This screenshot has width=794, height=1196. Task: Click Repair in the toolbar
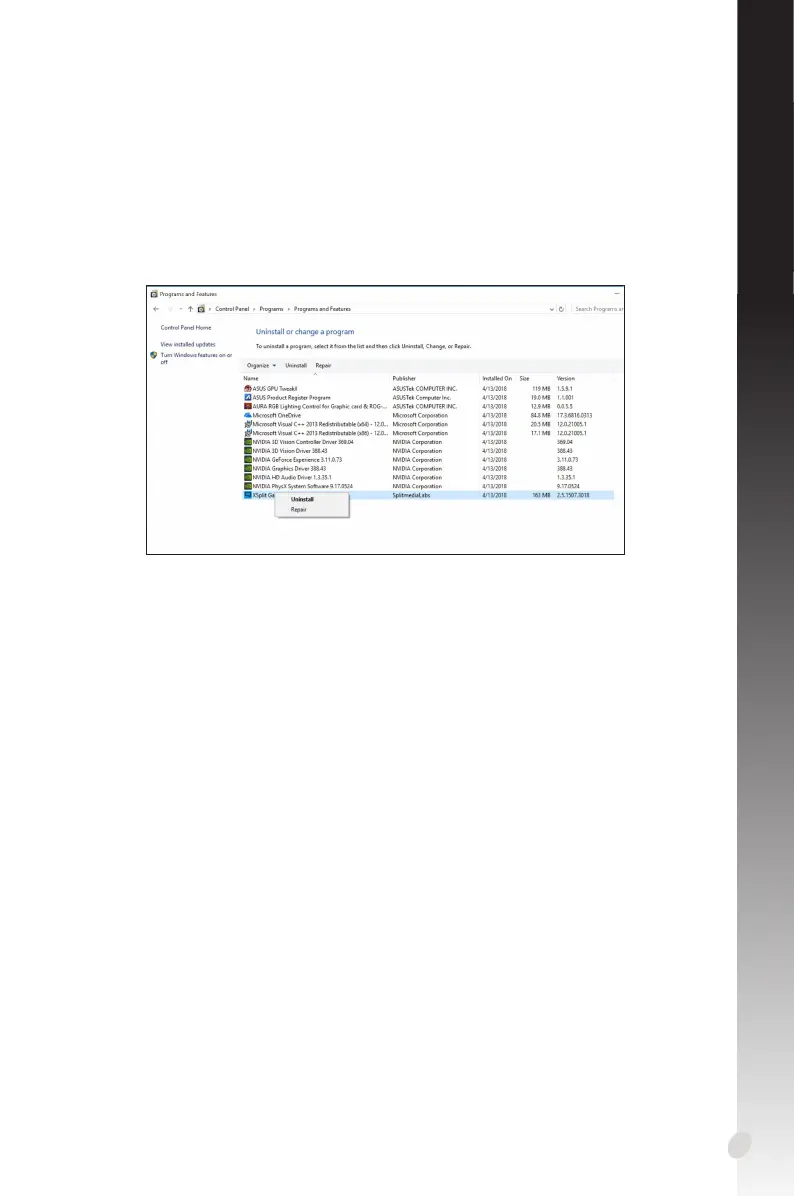(323, 365)
